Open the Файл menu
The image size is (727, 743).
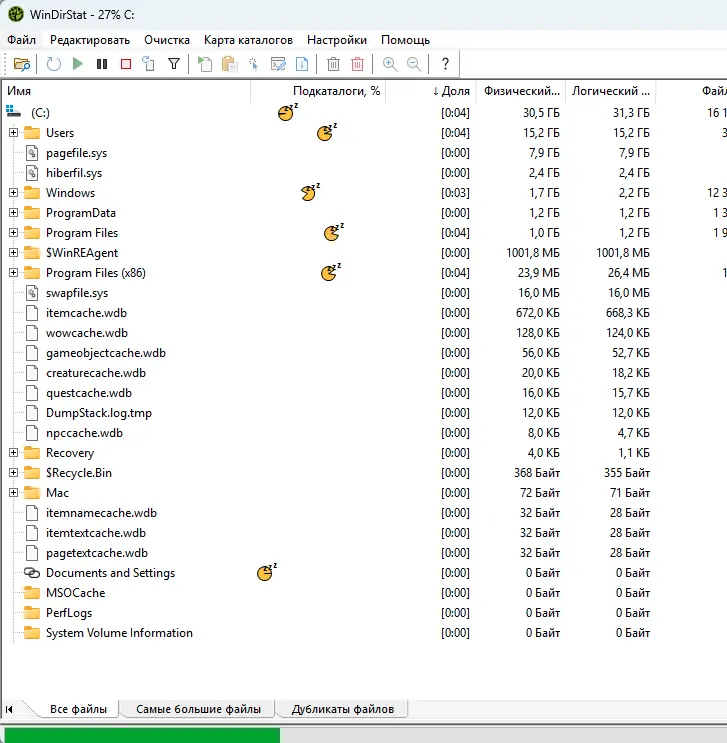click(21, 40)
